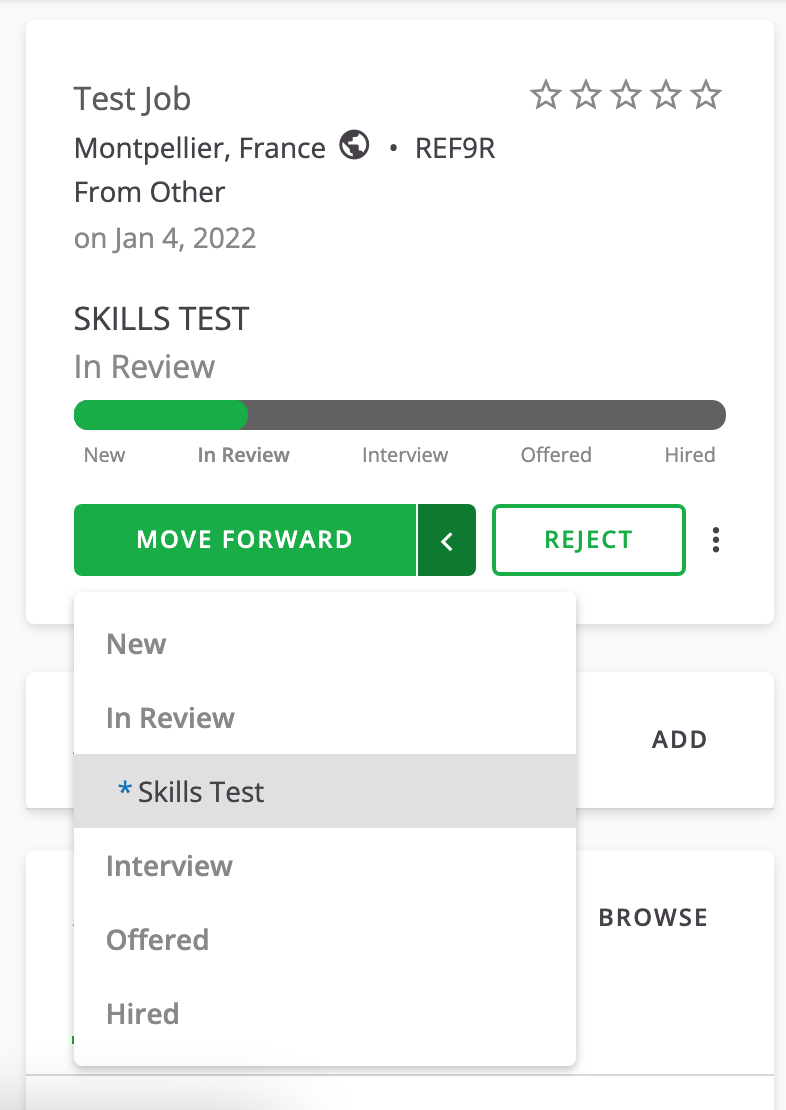Click the BROWSE button

tap(653, 917)
